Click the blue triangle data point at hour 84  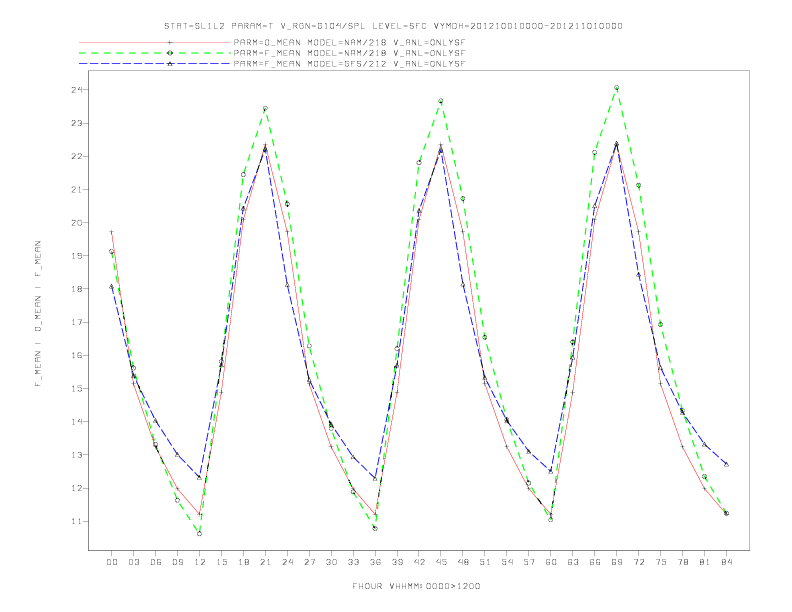726,465
